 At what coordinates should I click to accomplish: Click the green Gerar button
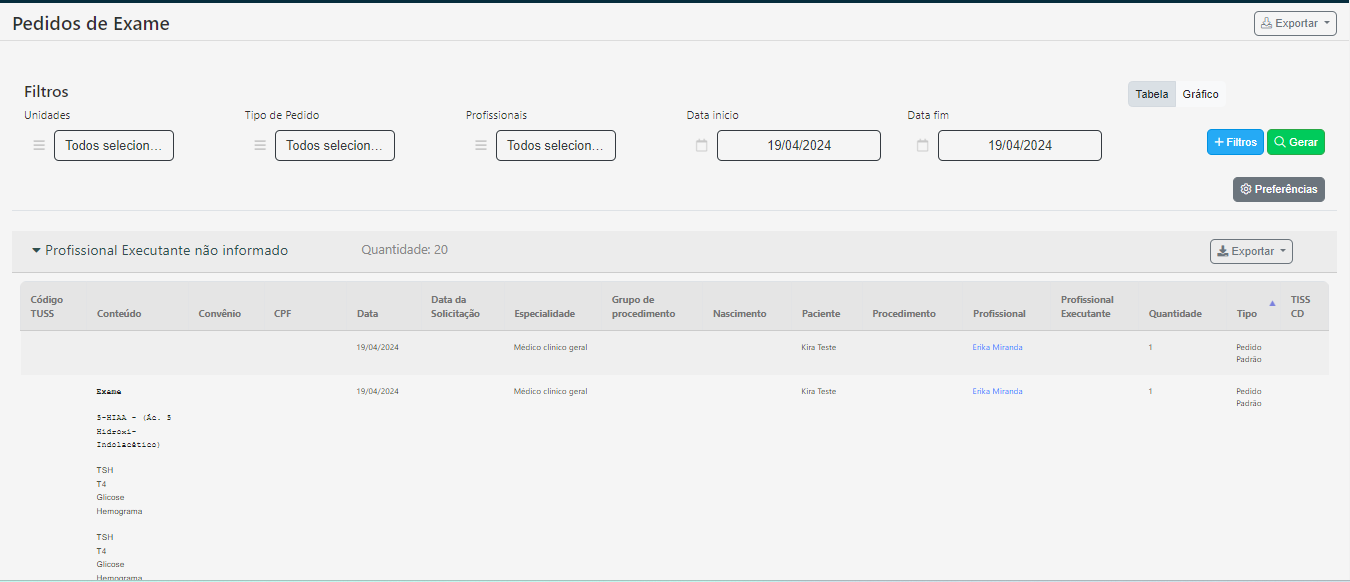point(1296,142)
